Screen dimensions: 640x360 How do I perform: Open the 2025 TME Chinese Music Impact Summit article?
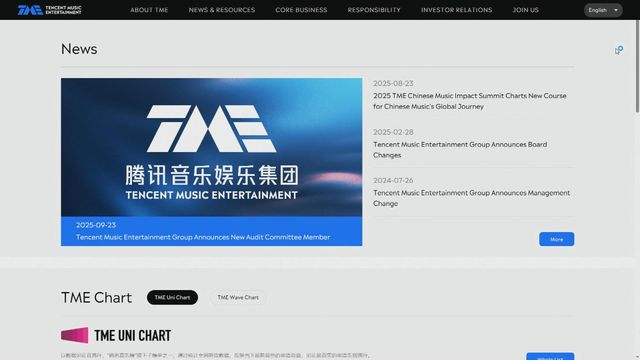469,101
